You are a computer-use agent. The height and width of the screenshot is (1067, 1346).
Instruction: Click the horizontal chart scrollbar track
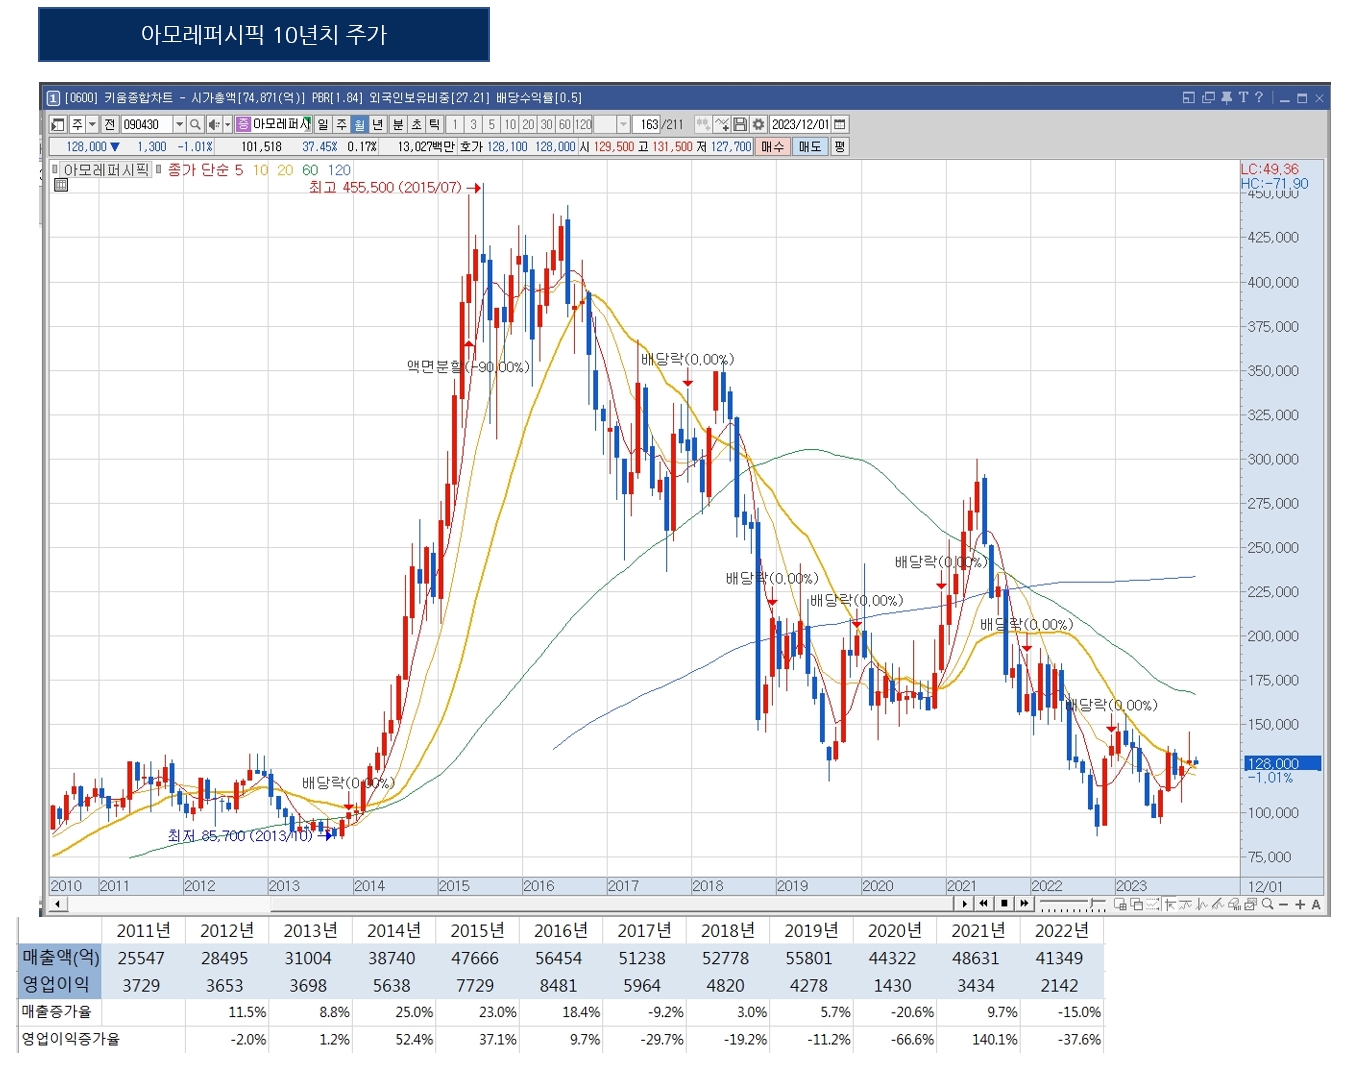pyautogui.click(x=510, y=904)
